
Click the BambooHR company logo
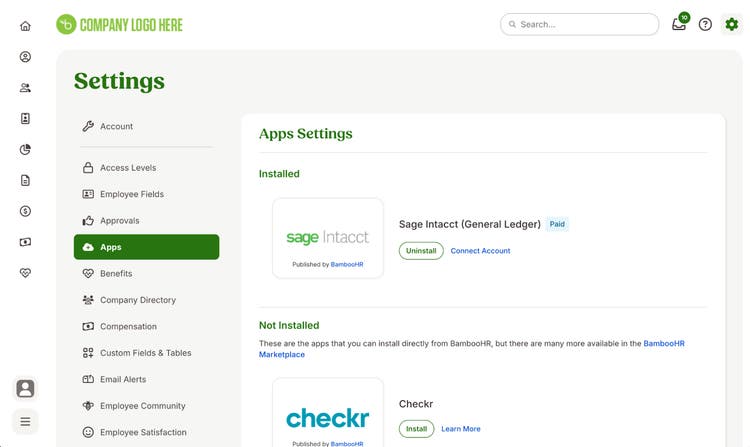pos(119,24)
